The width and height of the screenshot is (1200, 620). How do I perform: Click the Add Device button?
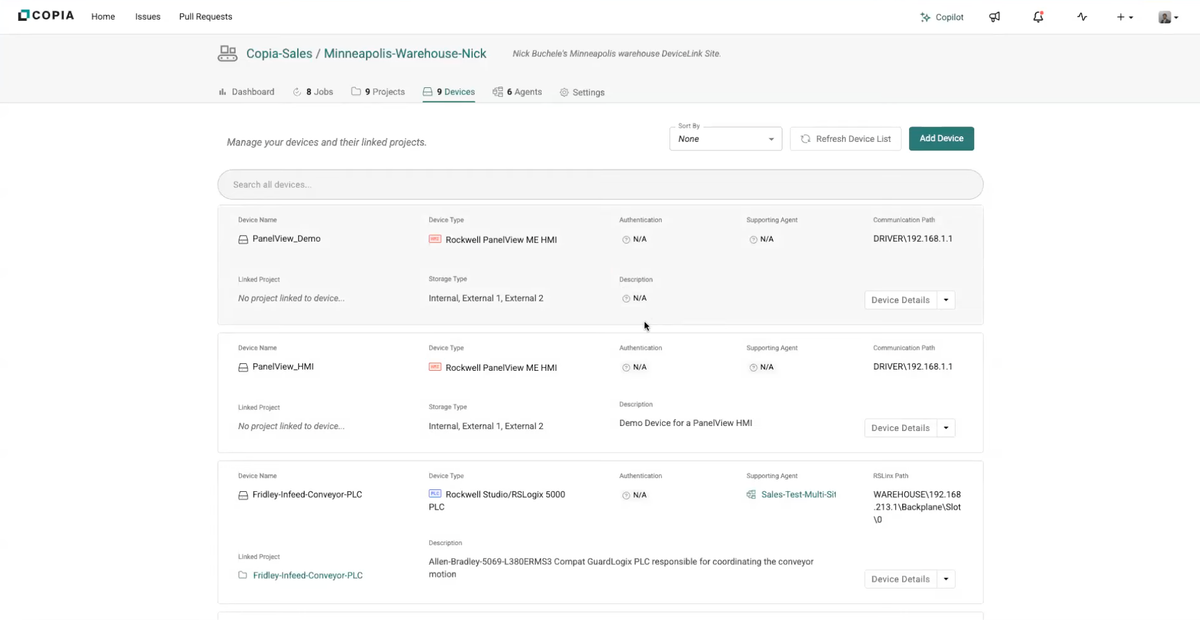(941, 139)
